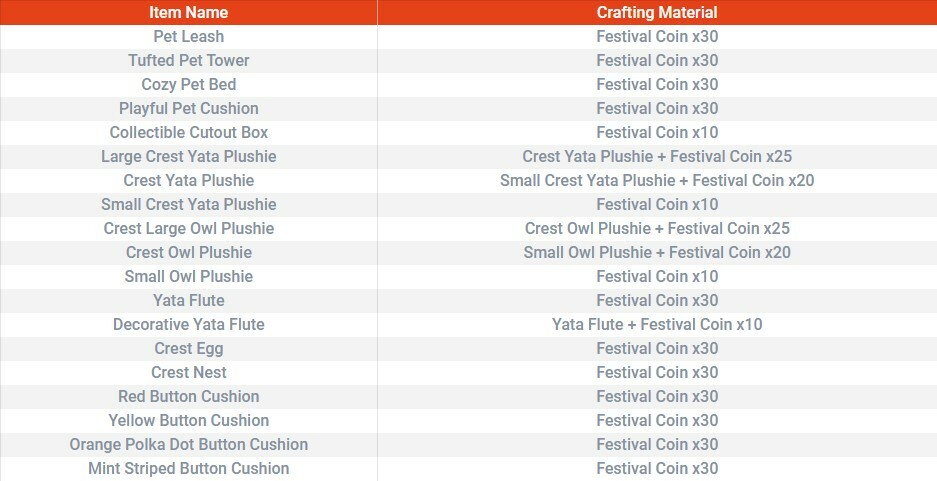Screen dimensions: 937x481
Task: Click the Decorative Yata Flute cell
Action: (188, 324)
